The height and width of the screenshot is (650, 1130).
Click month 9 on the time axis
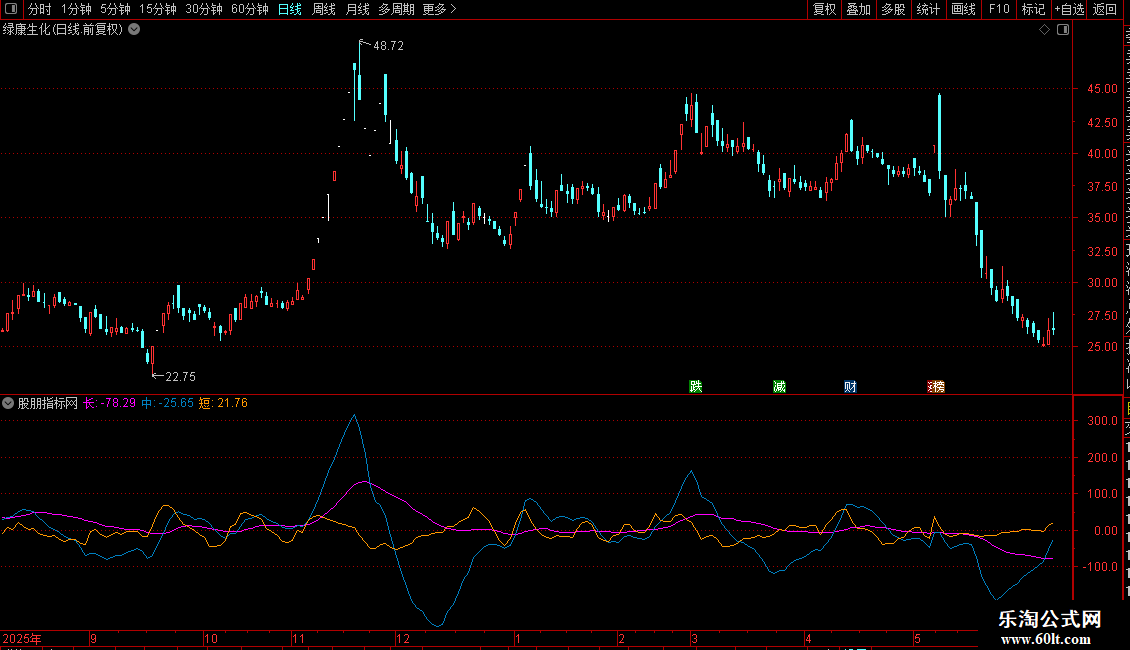click(x=94, y=639)
